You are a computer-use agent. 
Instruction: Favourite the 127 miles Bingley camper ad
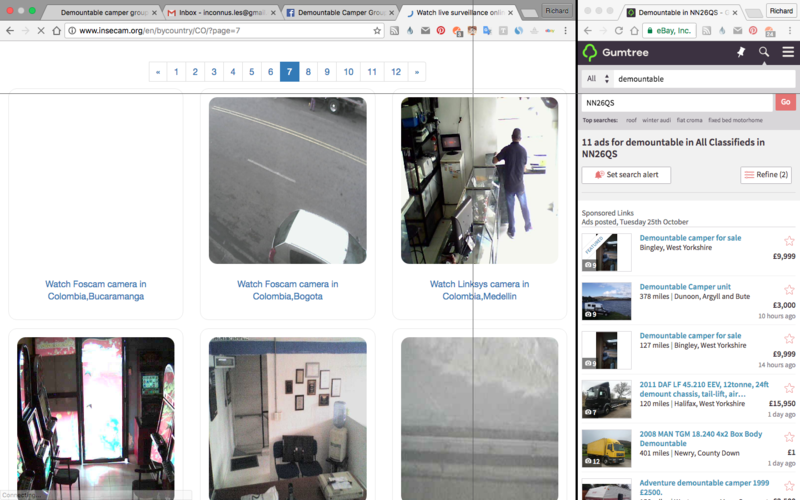tap(789, 339)
